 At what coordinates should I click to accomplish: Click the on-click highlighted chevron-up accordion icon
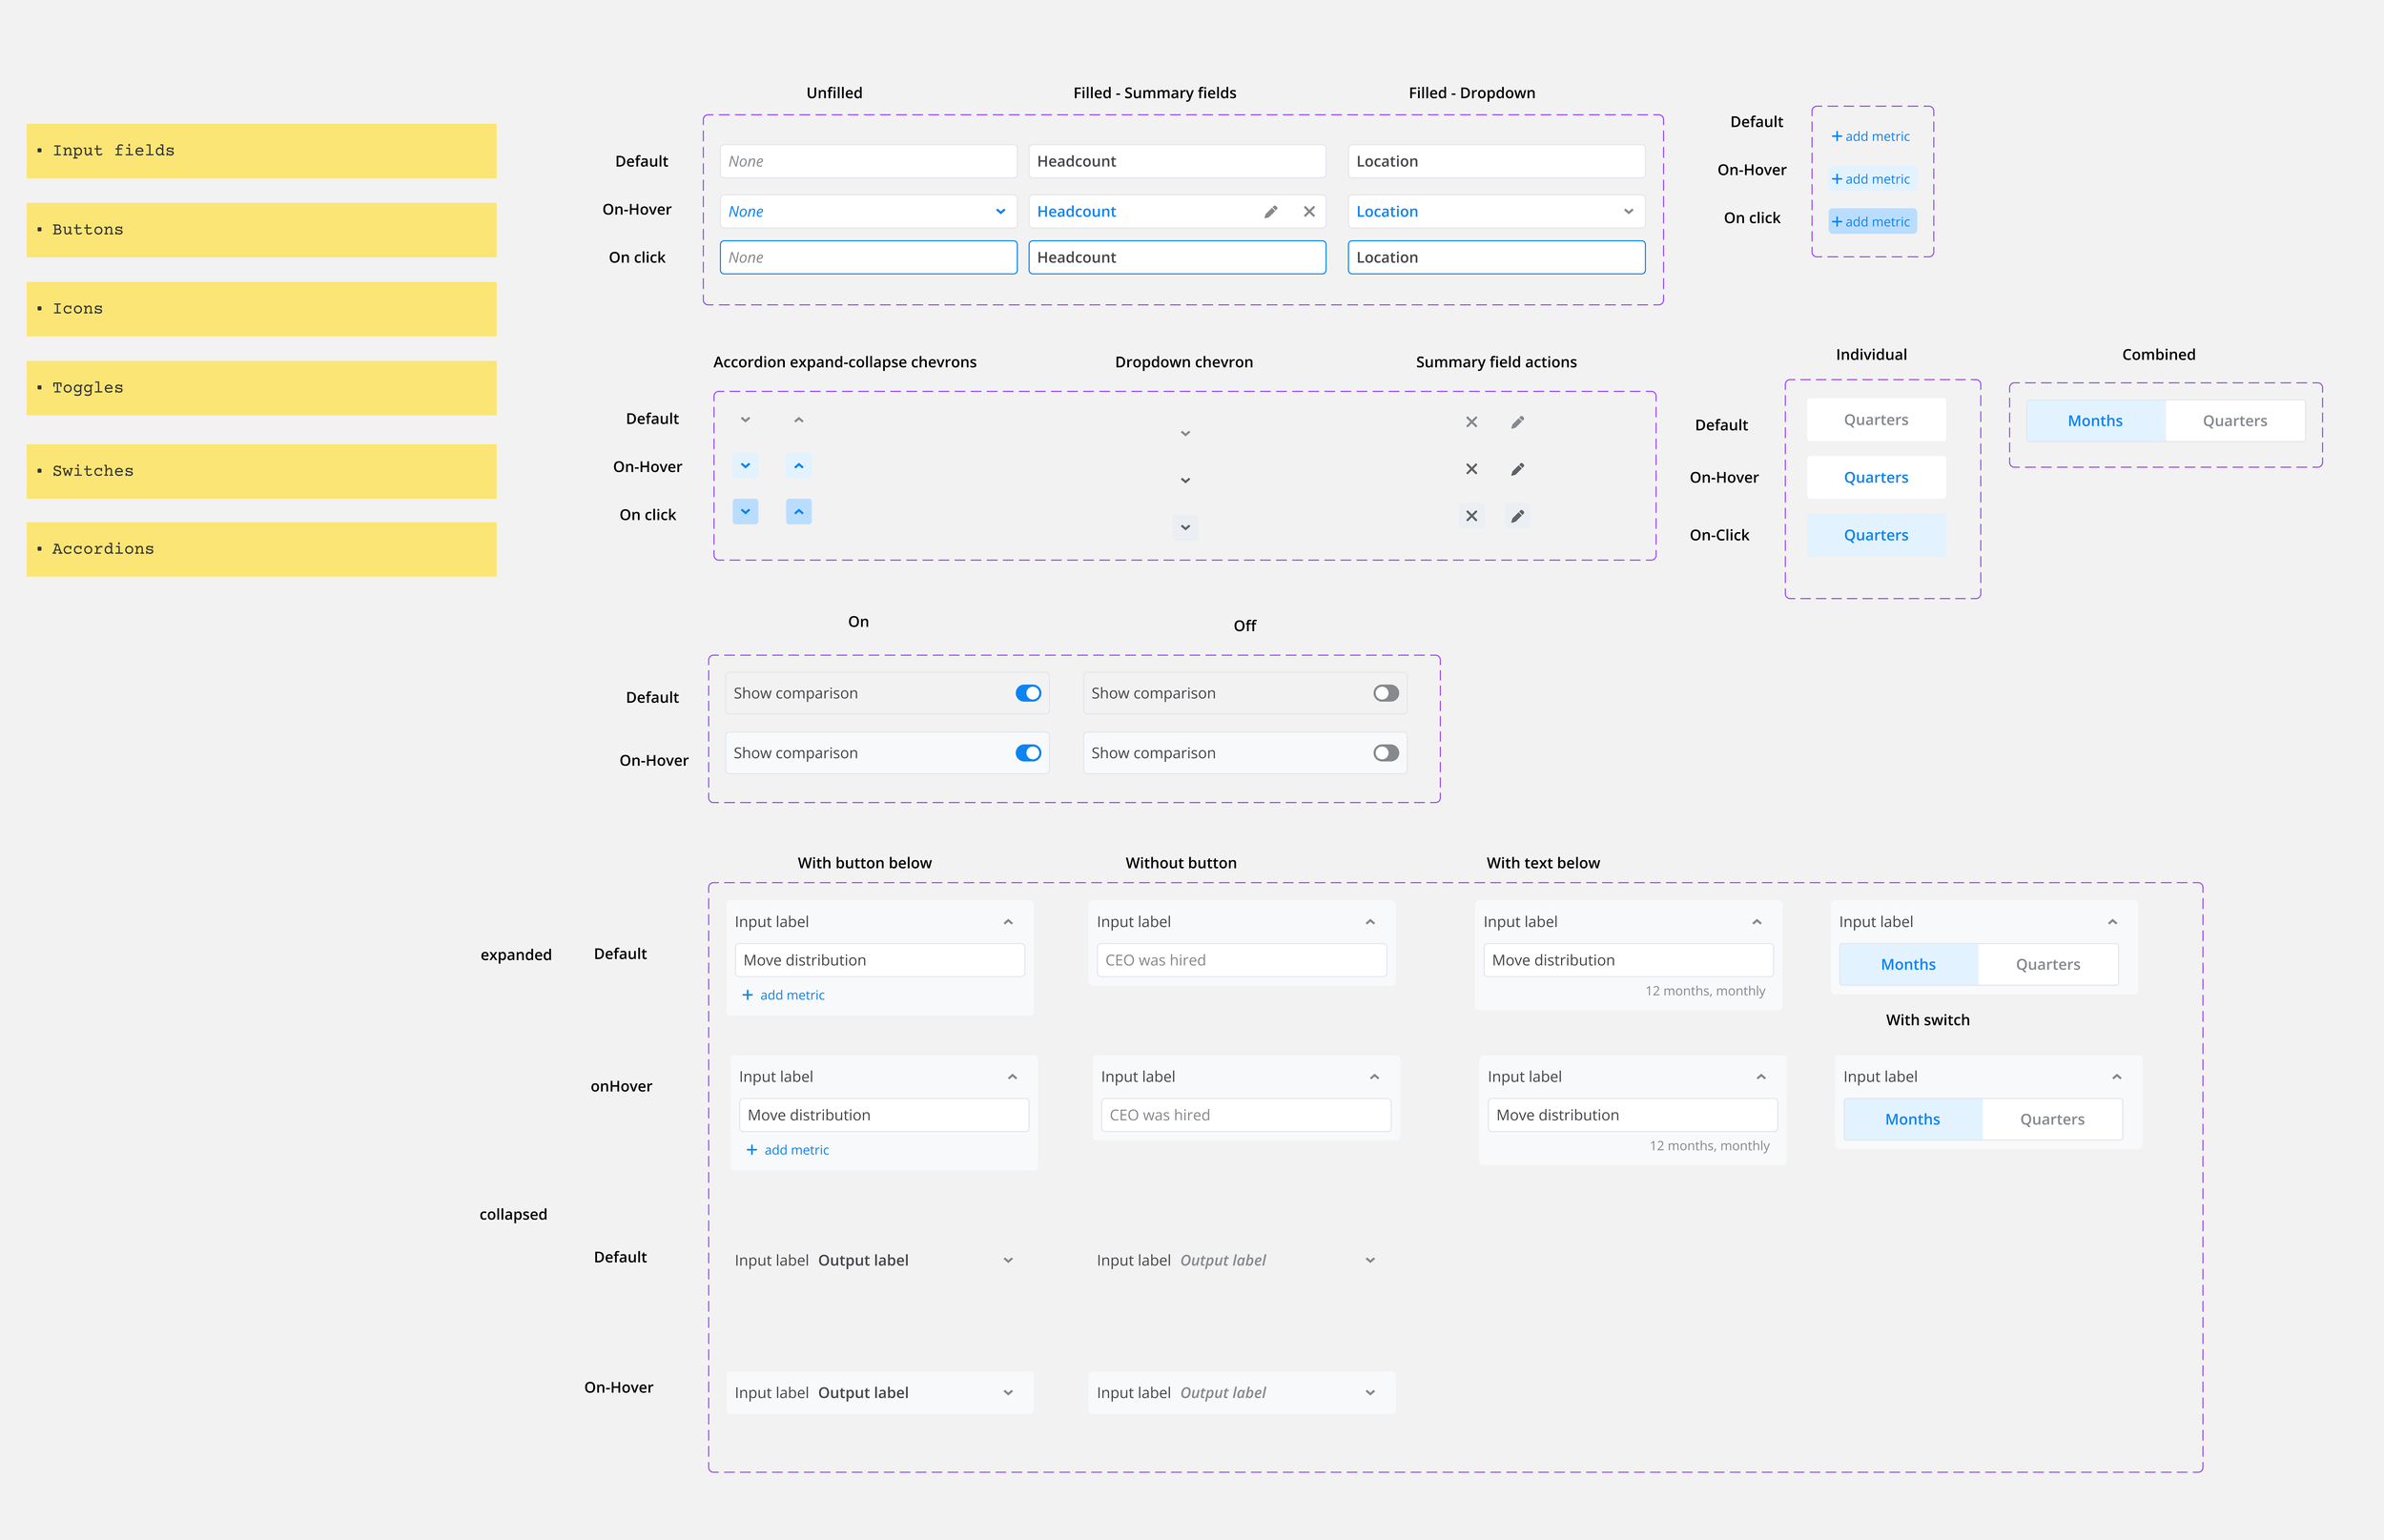(798, 512)
